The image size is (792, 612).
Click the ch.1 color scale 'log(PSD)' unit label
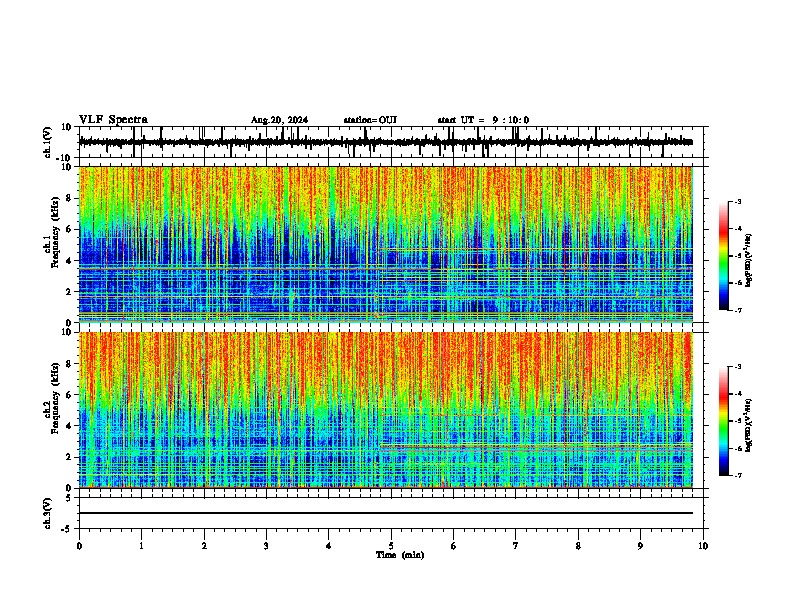pos(749,261)
